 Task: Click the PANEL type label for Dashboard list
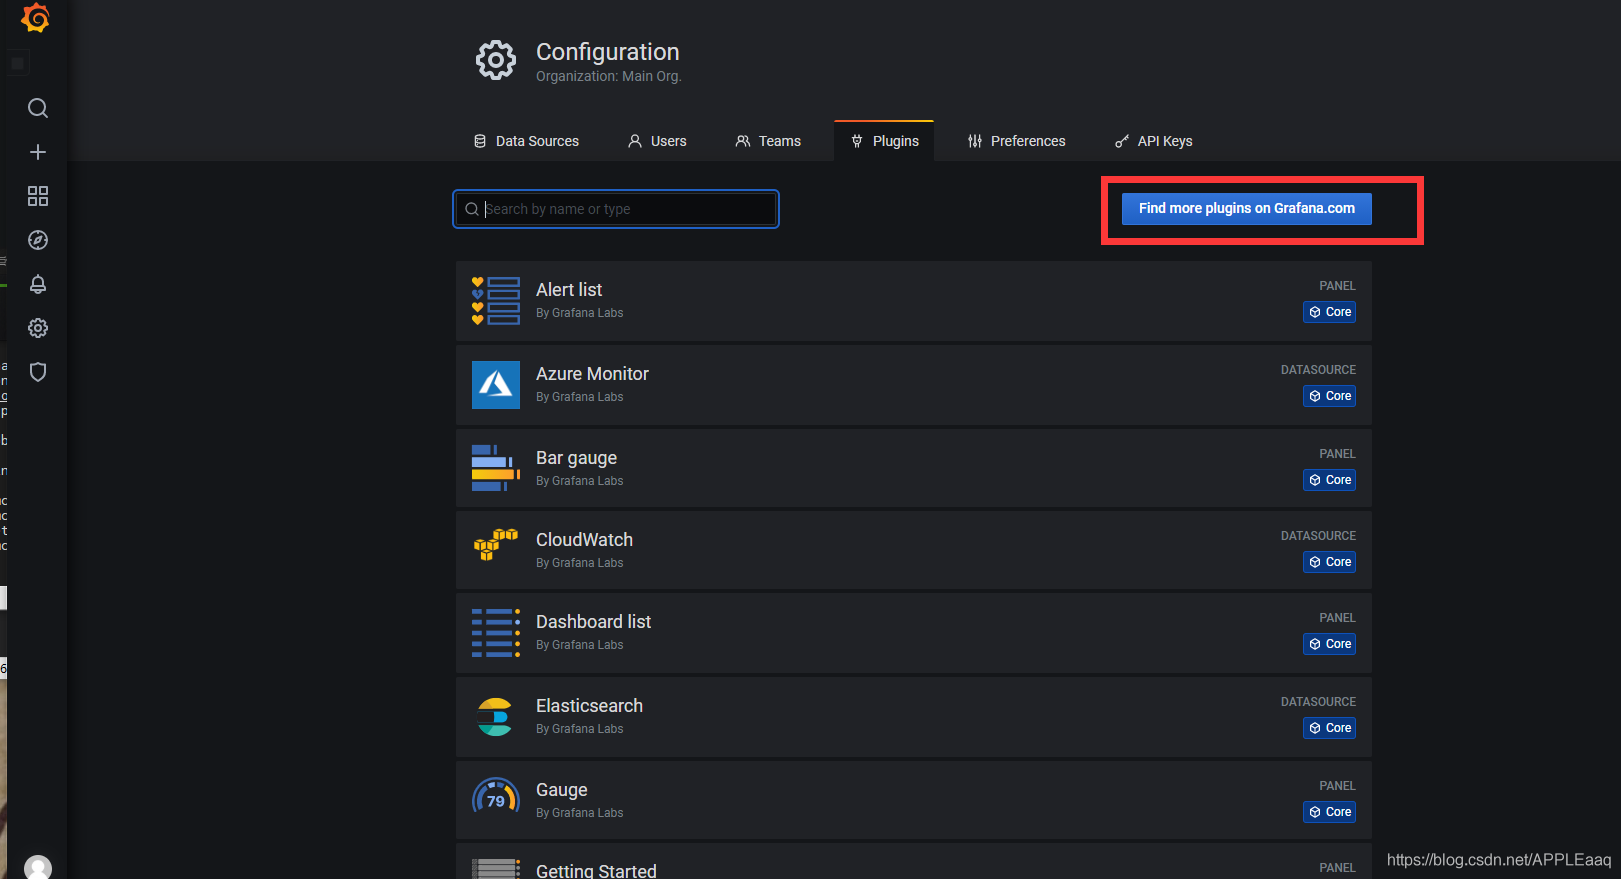click(x=1337, y=618)
